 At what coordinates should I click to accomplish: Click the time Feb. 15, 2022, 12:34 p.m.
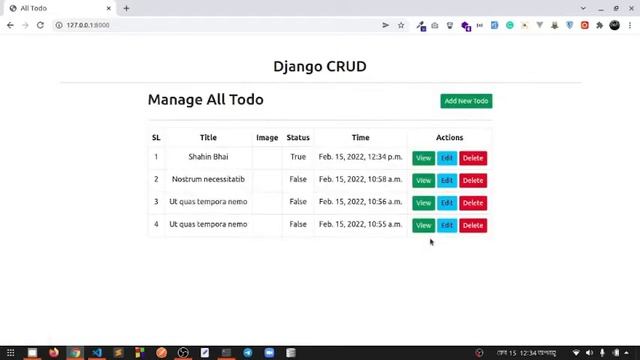(360, 157)
